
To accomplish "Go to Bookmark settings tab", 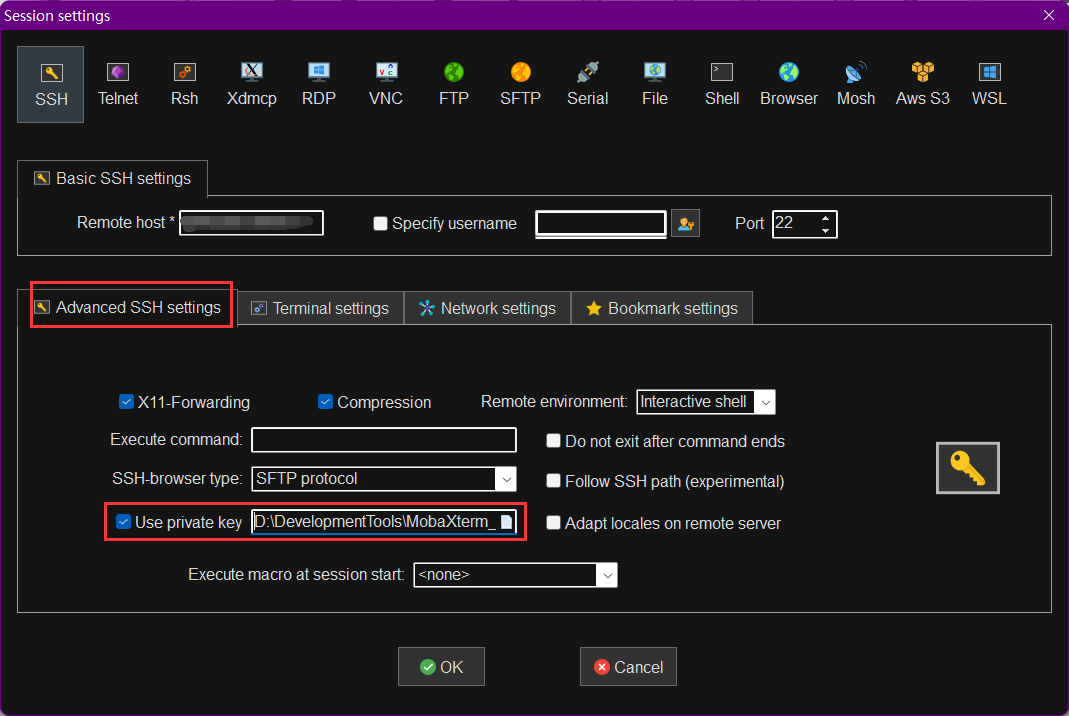I will pos(662,308).
